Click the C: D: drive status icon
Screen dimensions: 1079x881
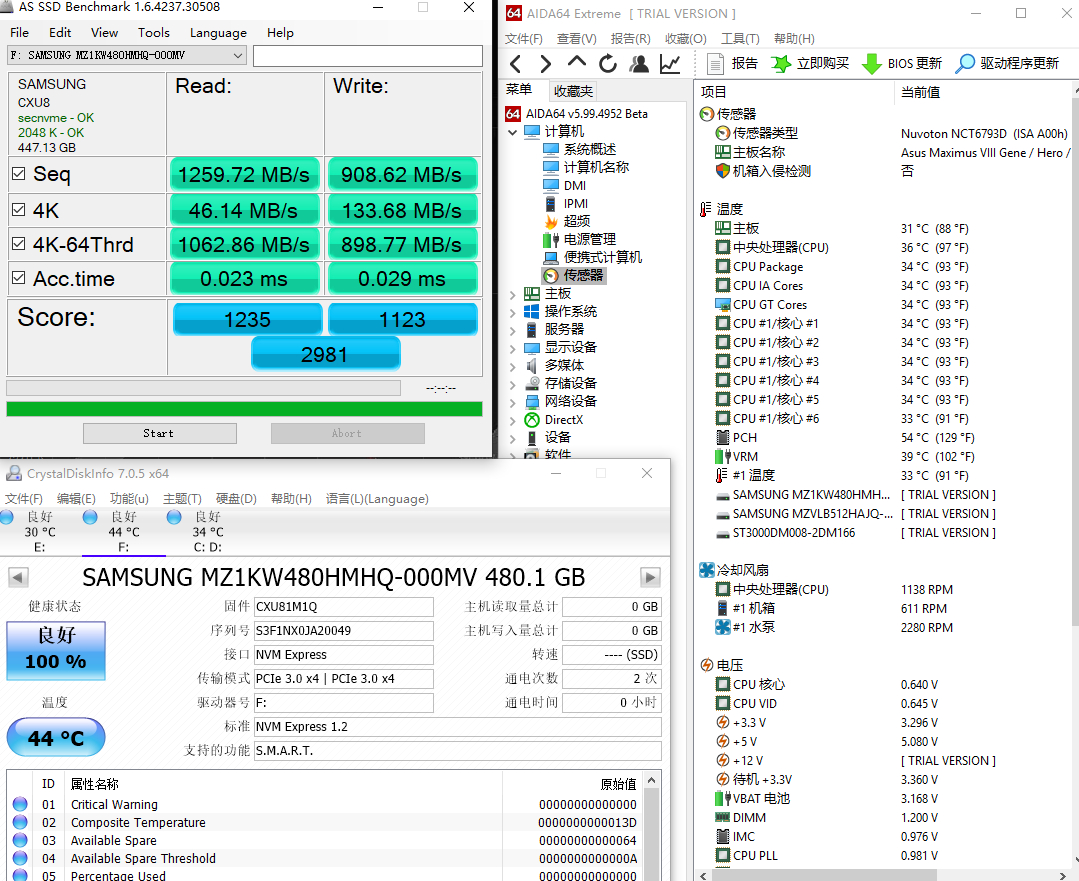tap(174, 517)
